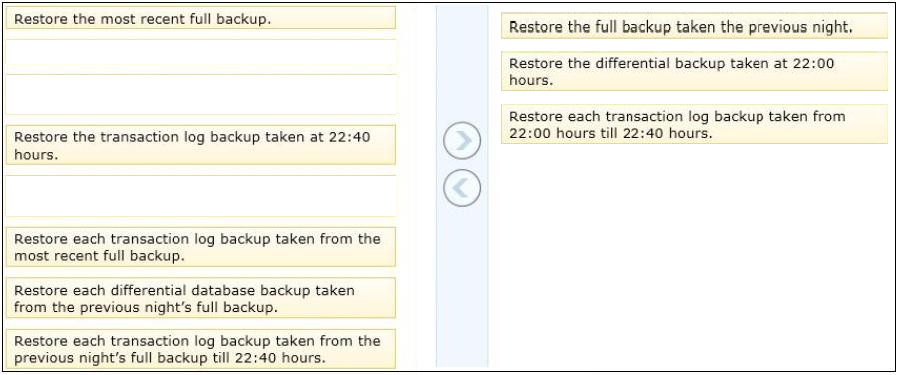Click the text 'most recent full backup' in the log item
The image size is (900, 375).
point(97,256)
